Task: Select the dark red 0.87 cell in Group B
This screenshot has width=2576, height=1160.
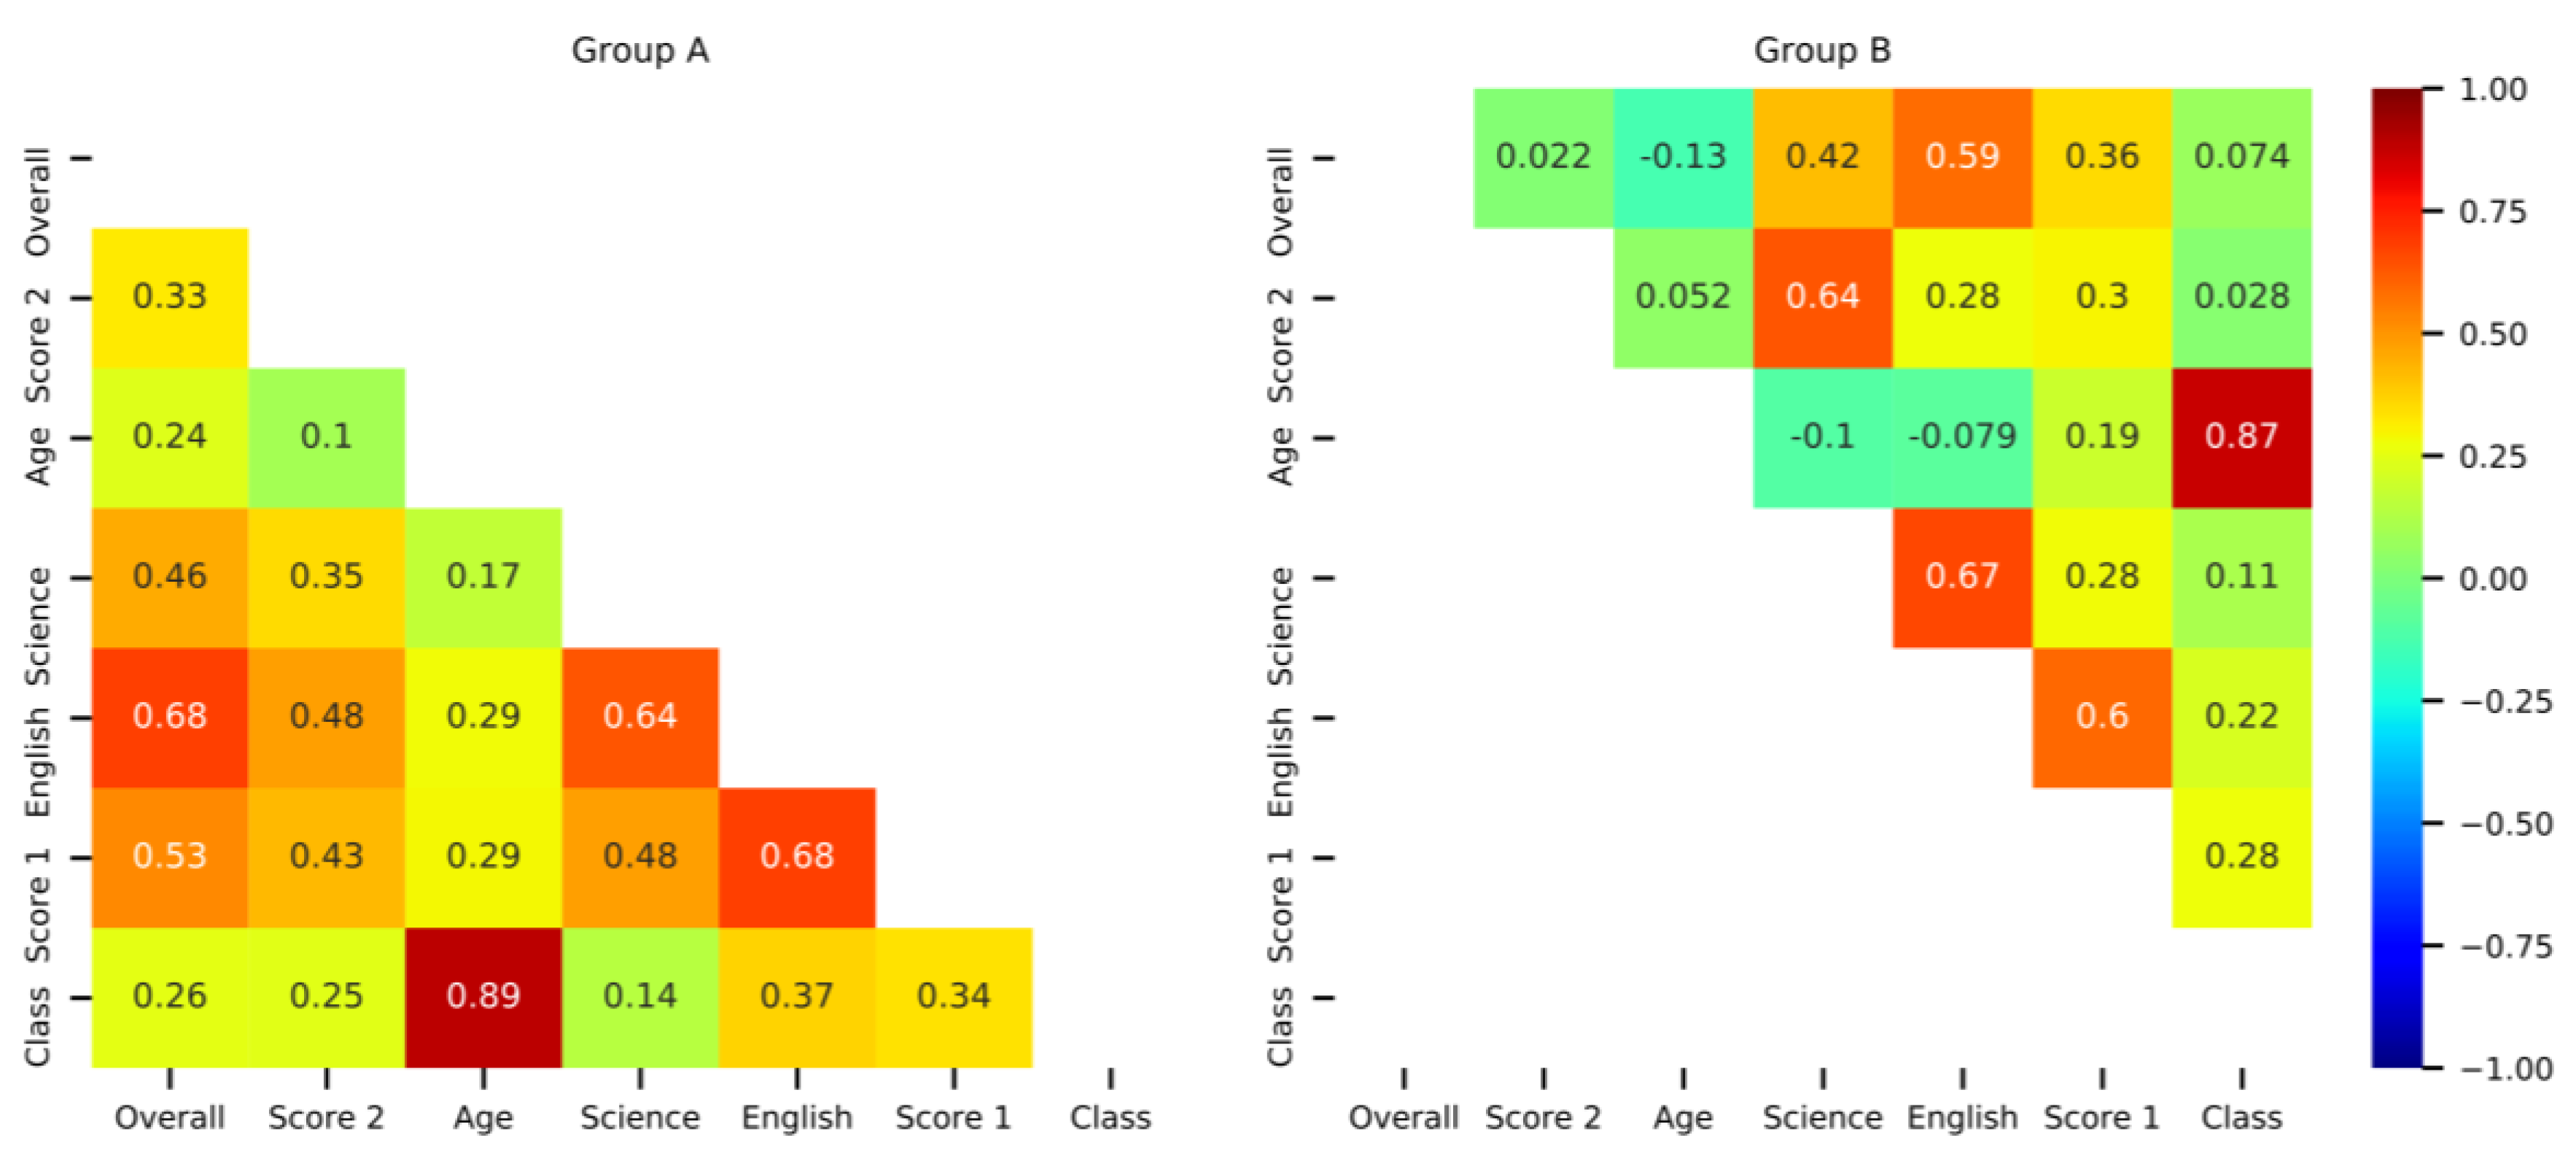Action: pos(2241,437)
